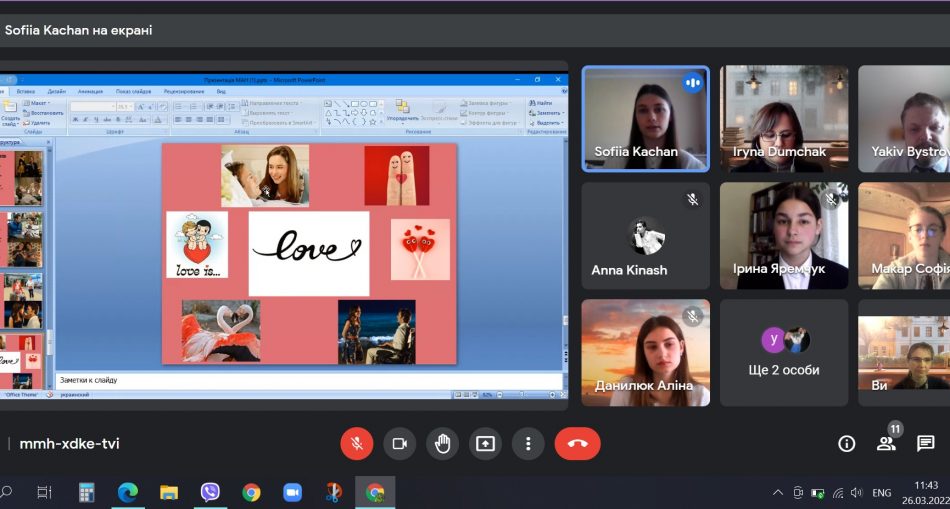
Task: Unmute the microphone in call controls
Action: [356, 443]
